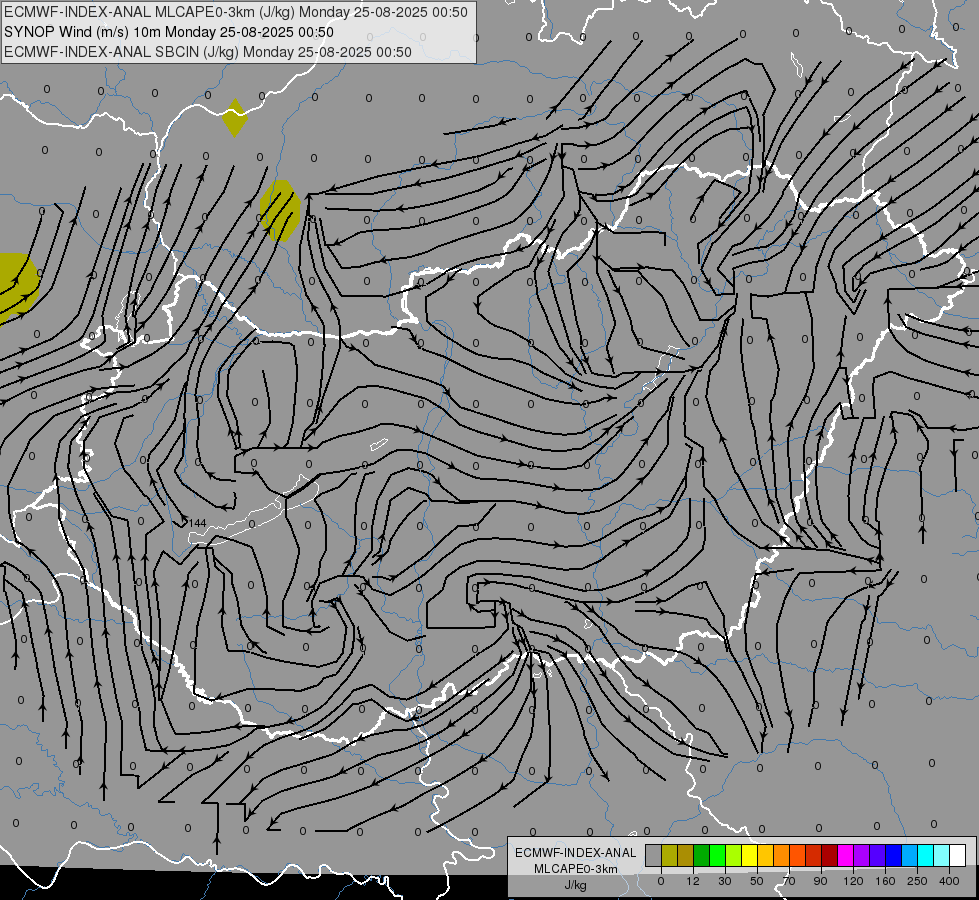The width and height of the screenshot is (979, 900).
Task: Click the lime yellow-green legend swatch
Action: 734,855
